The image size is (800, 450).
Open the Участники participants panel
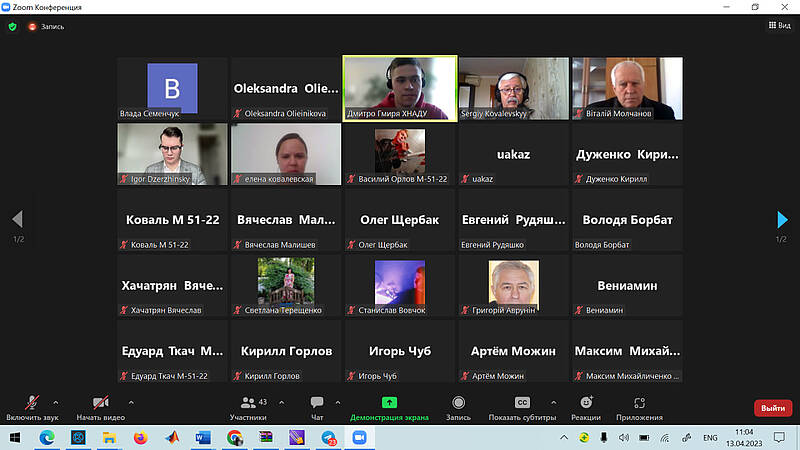pyautogui.click(x=248, y=404)
